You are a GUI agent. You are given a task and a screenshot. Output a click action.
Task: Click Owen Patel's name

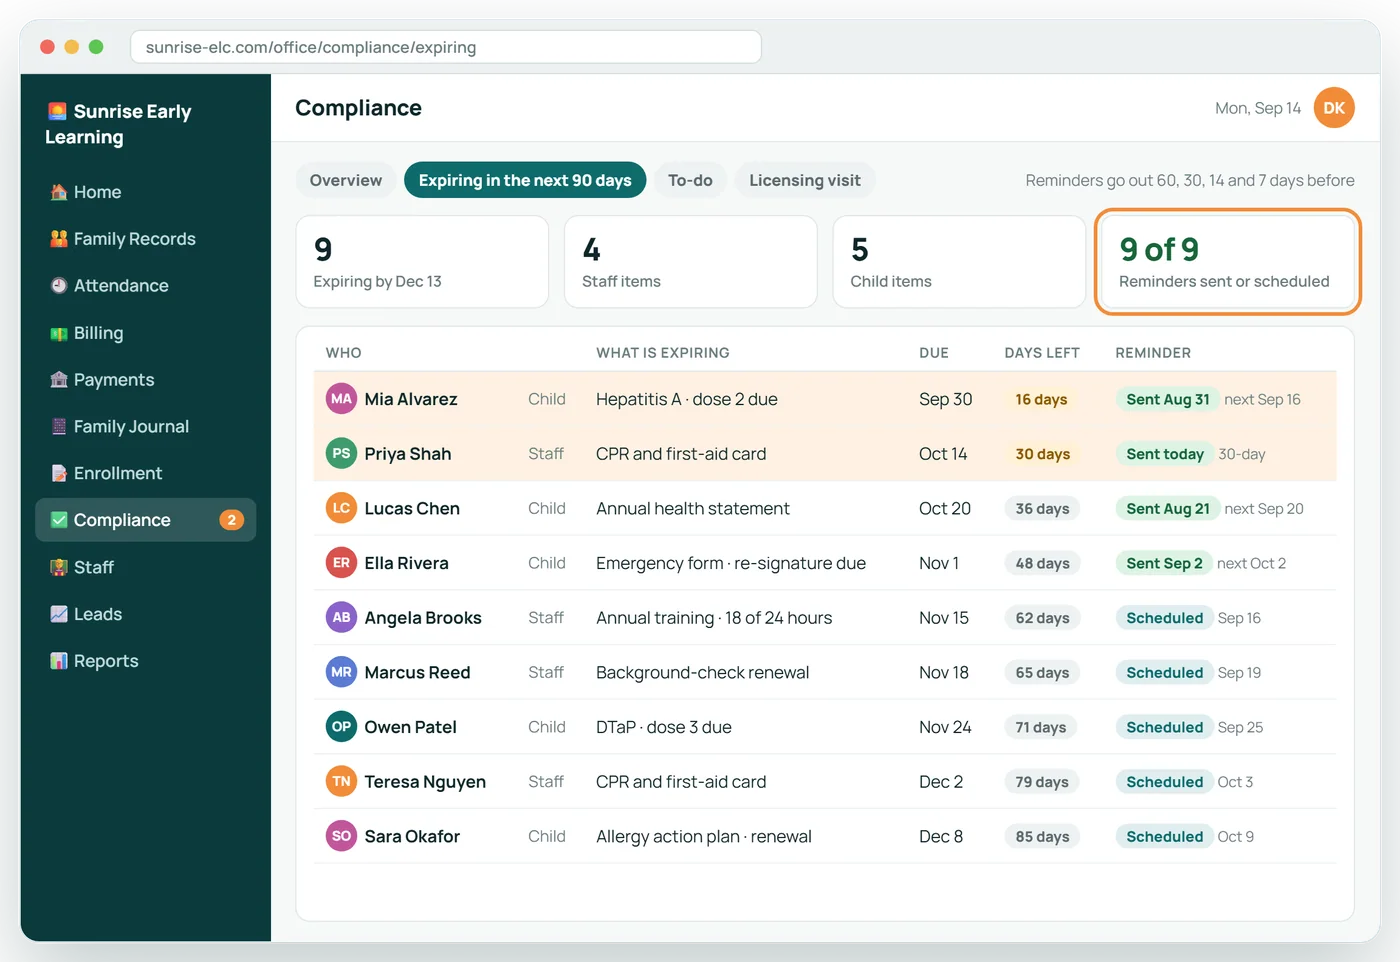click(x=410, y=727)
